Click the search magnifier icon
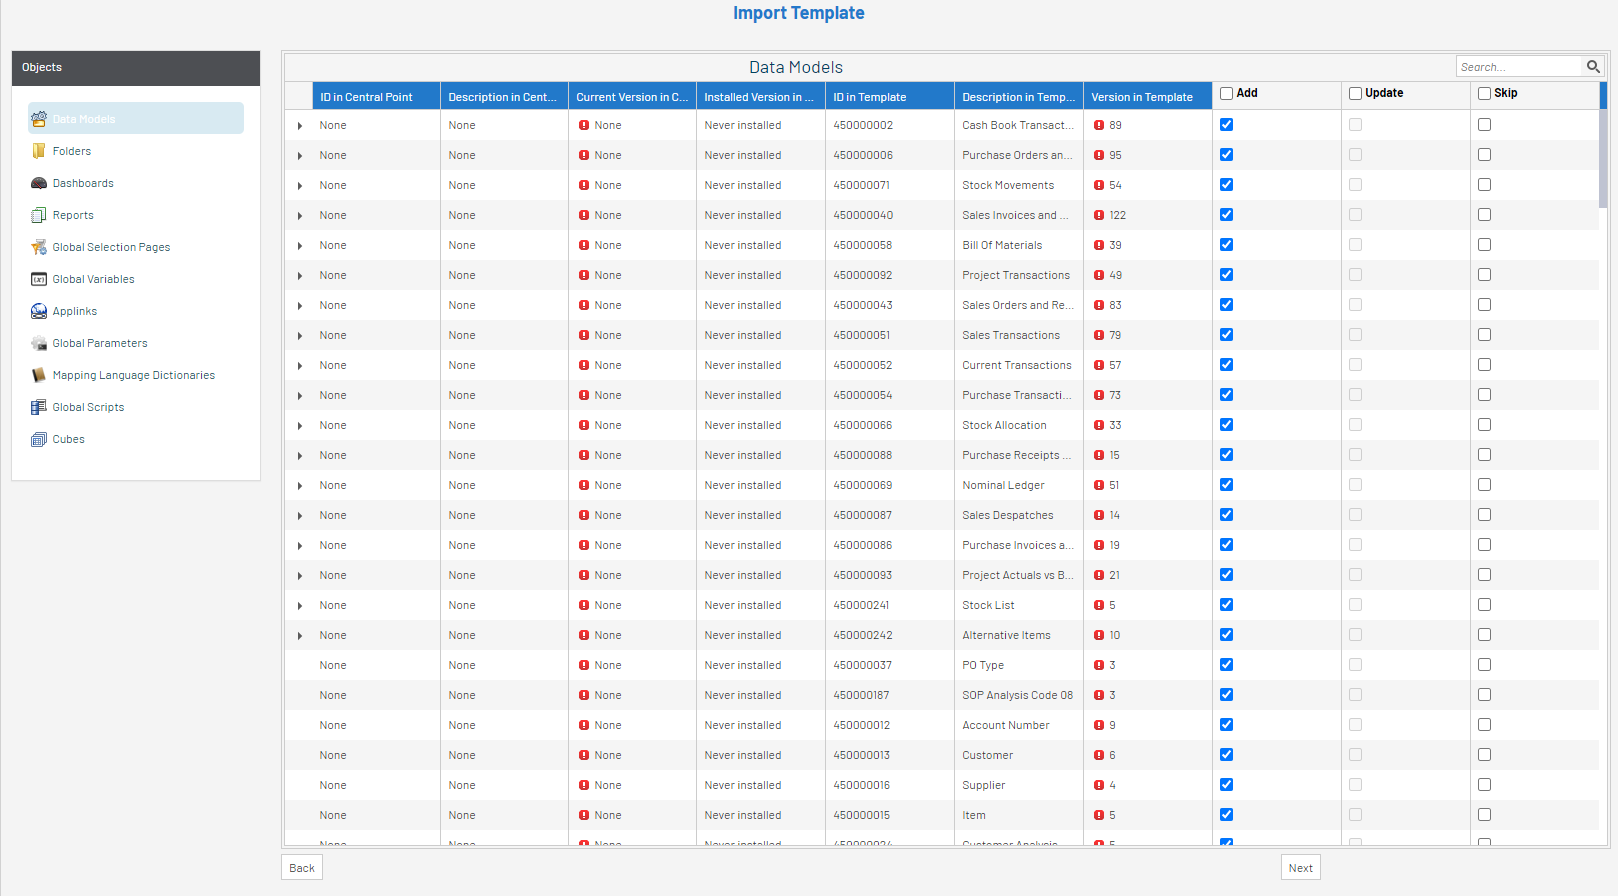Viewport: 1618px width, 896px height. 1593,67
